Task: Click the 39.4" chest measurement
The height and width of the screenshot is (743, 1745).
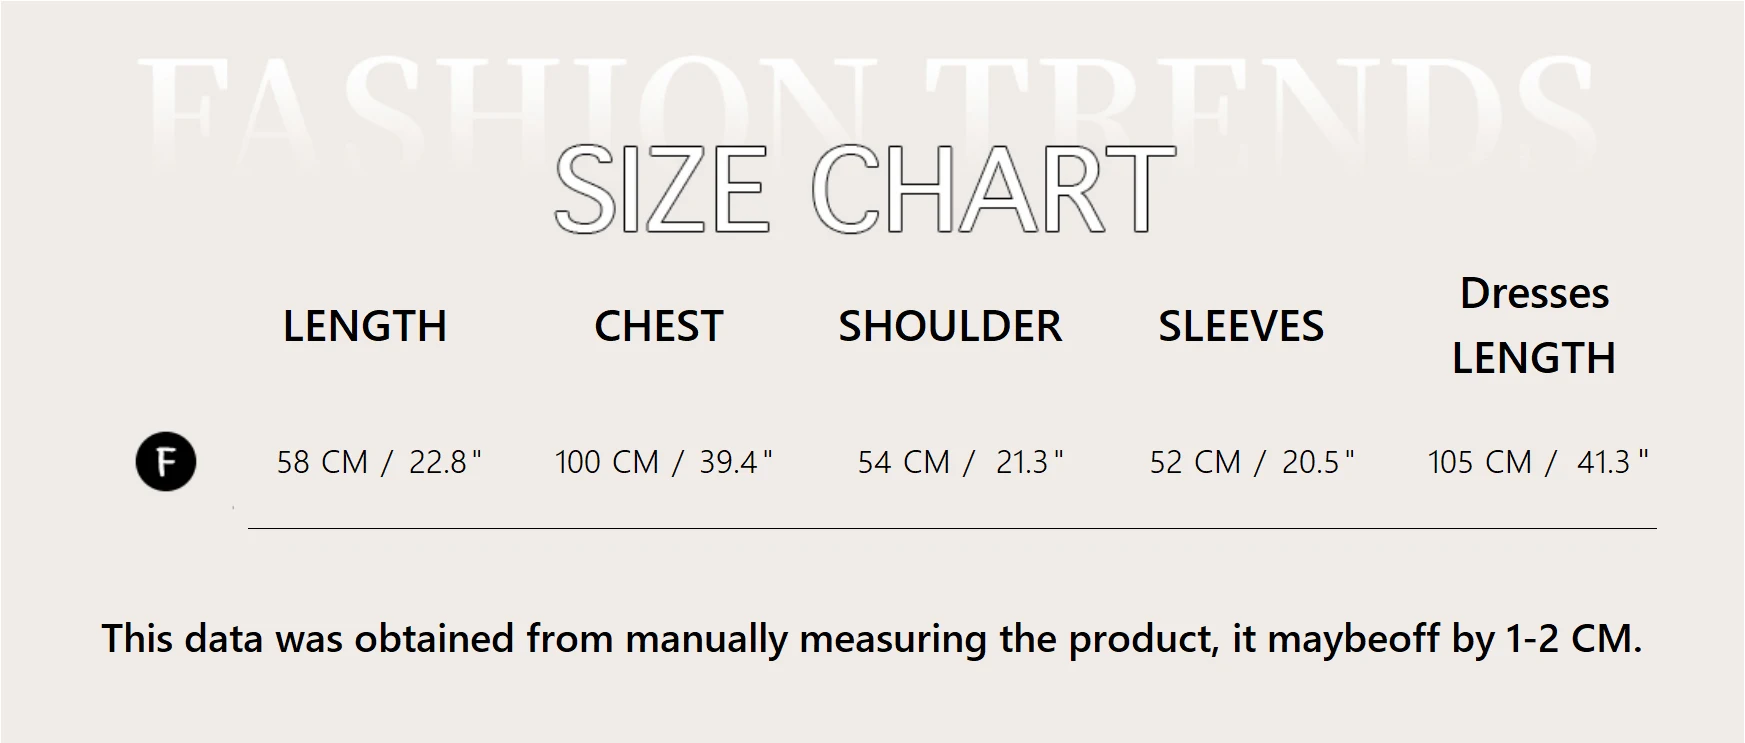Action: pos(736,462)
